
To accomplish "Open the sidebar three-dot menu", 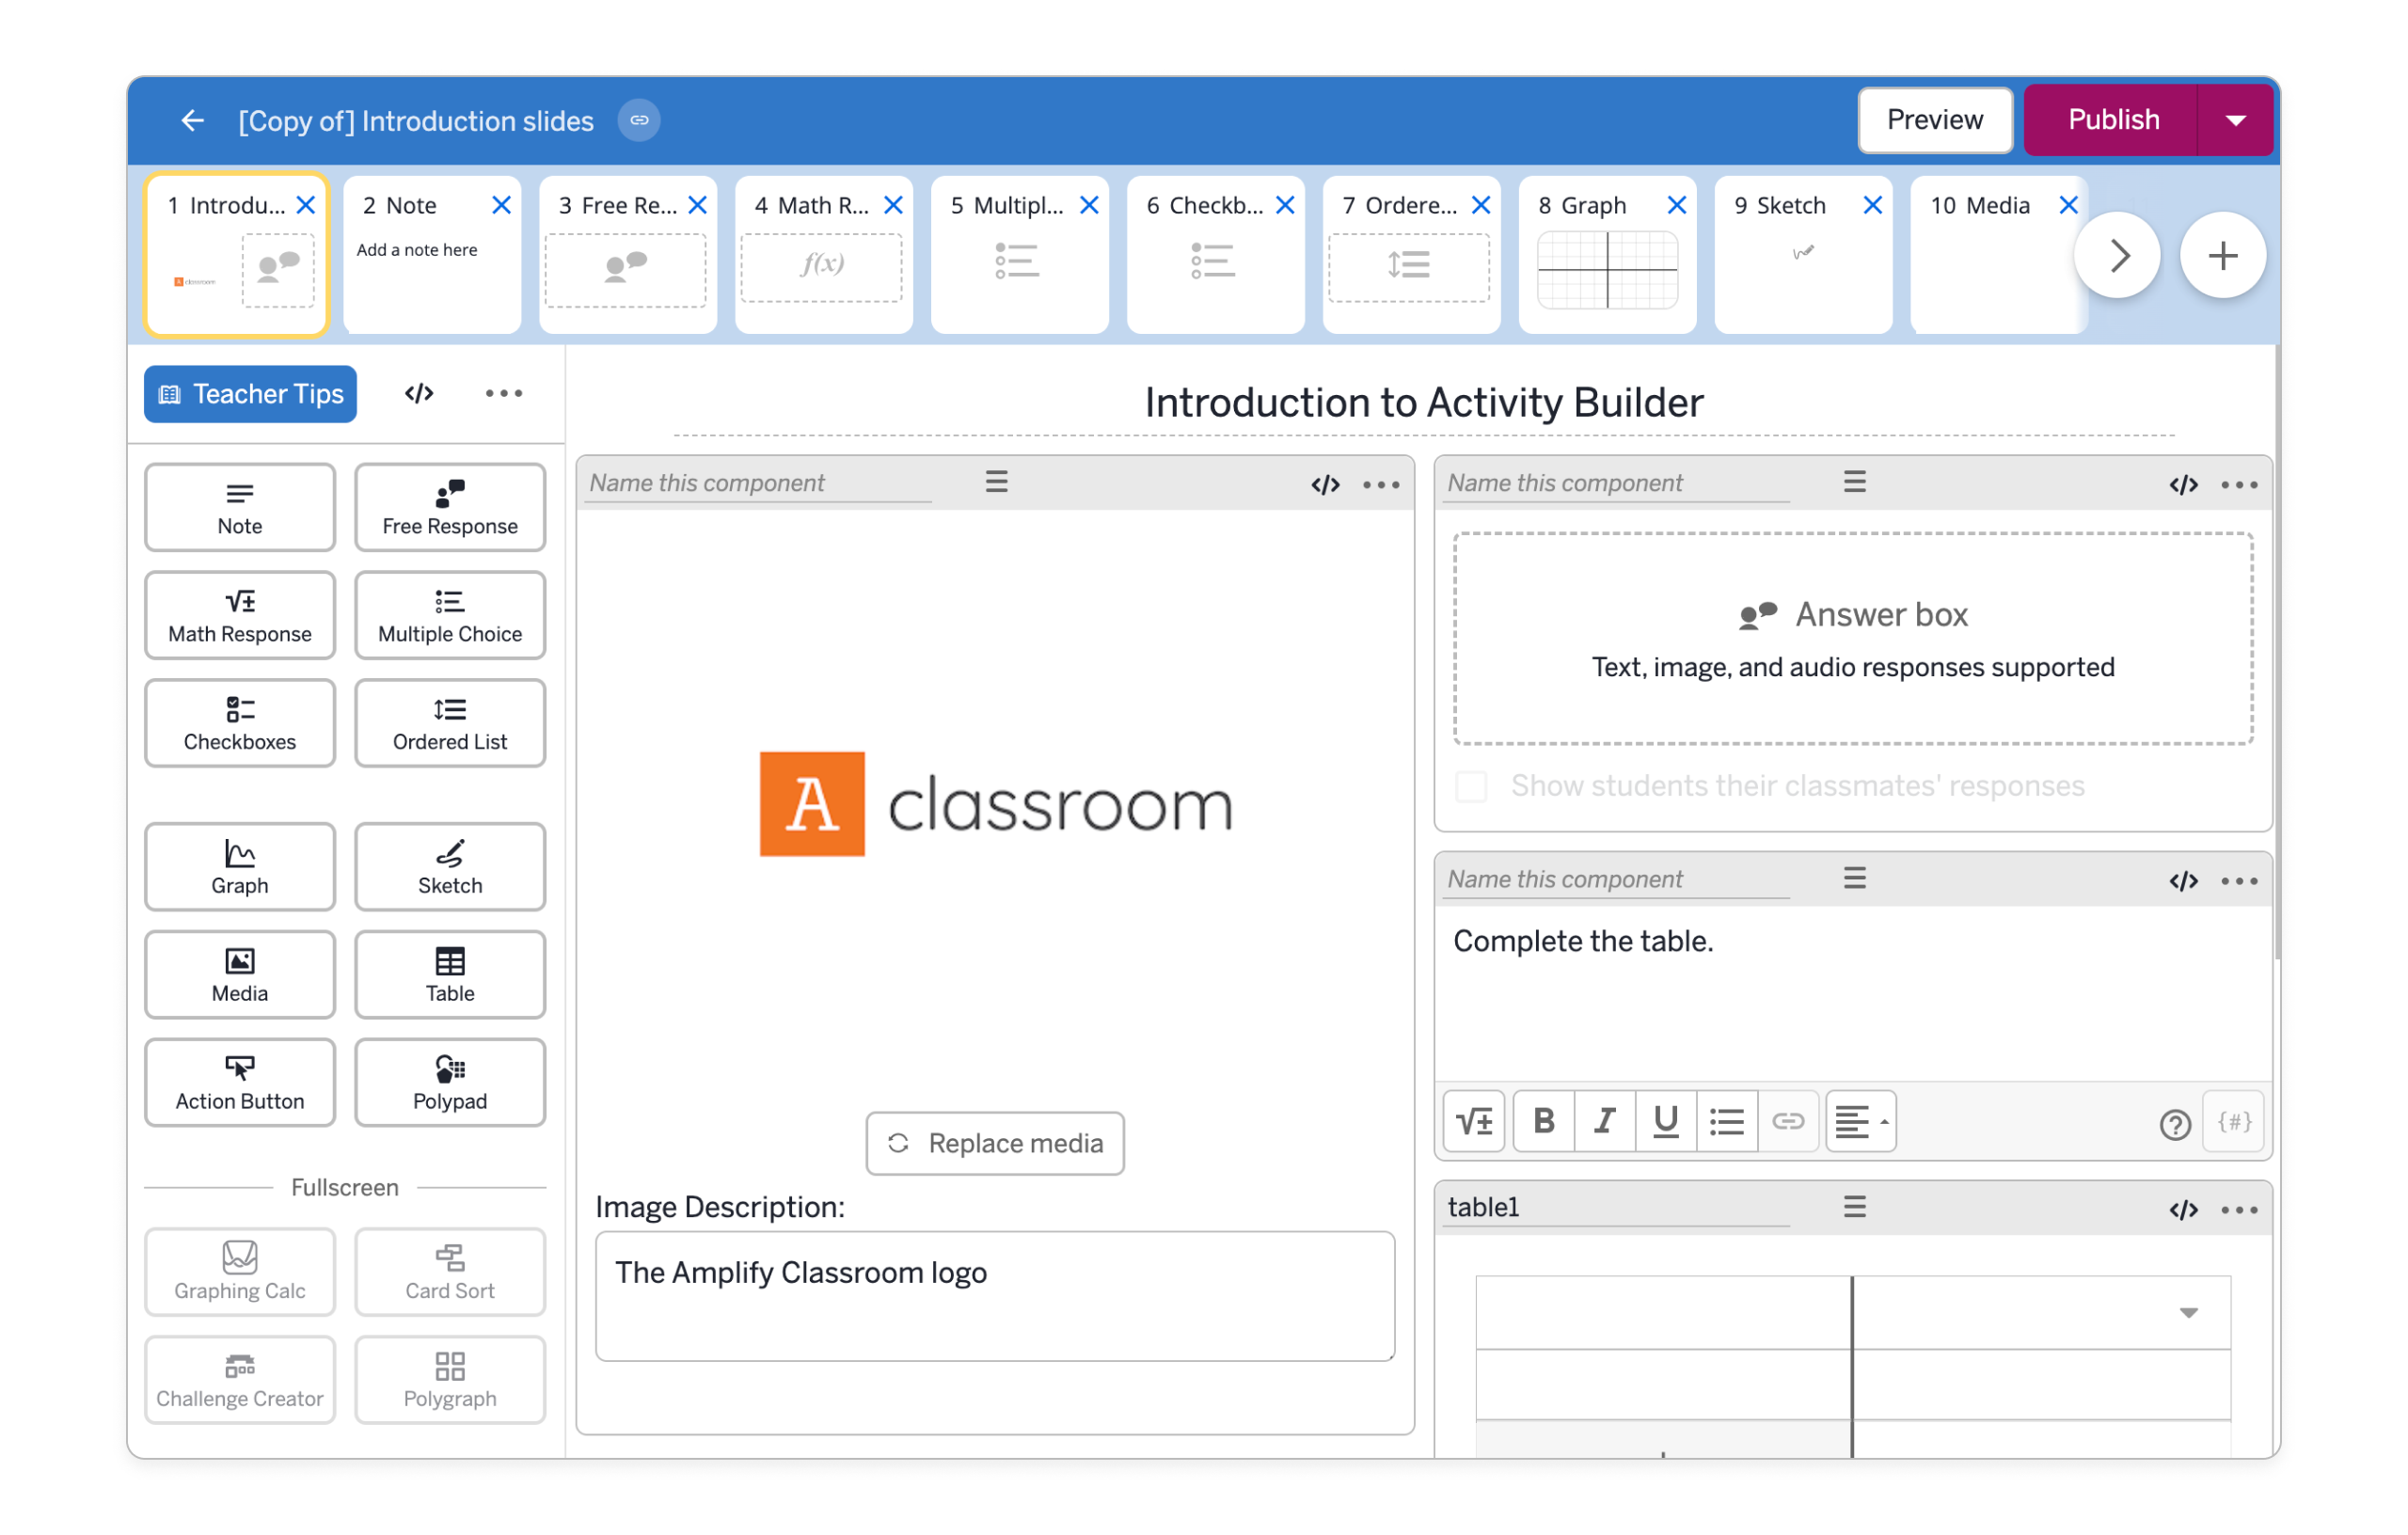I will 504,394.
